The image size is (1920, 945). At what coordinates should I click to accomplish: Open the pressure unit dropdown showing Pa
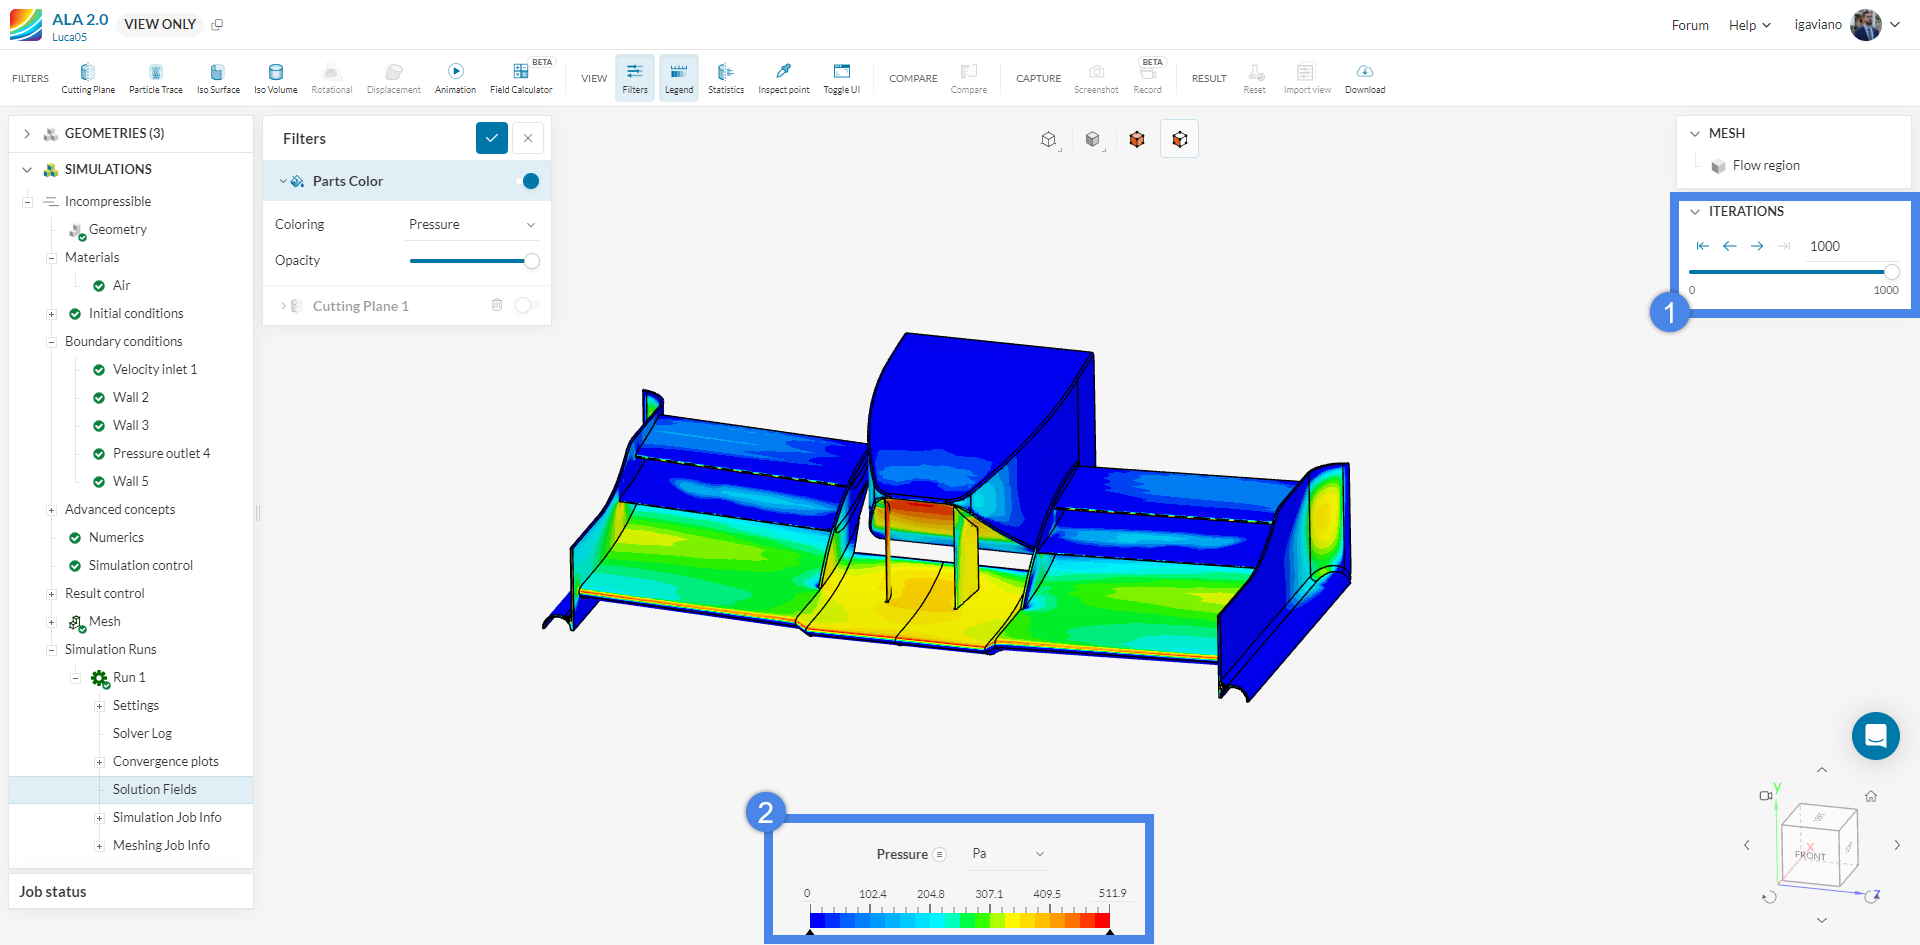coord(1006,853)
